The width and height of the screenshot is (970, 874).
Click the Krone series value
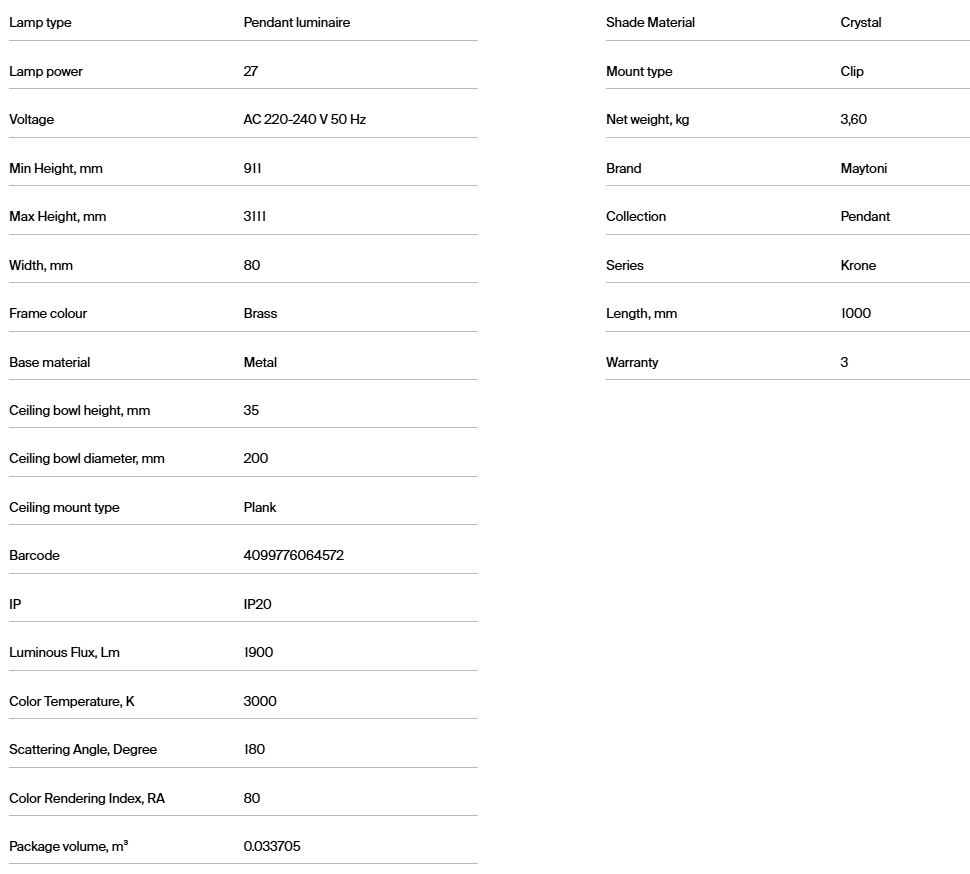tap(858, 265)
